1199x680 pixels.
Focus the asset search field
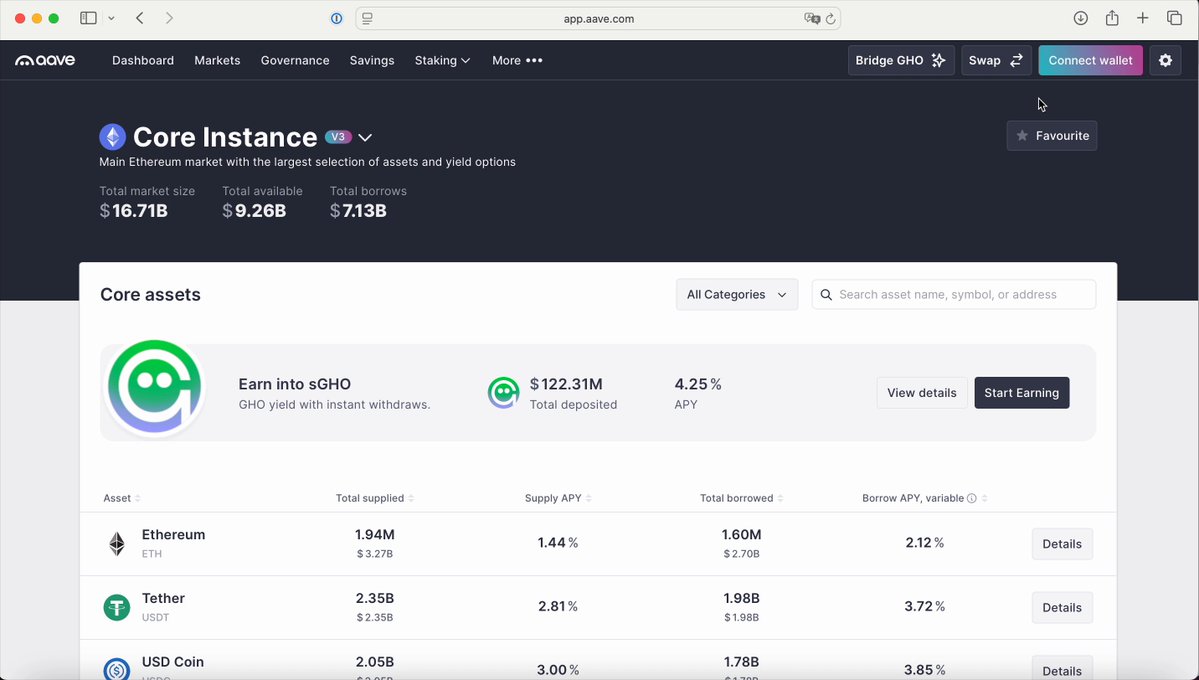point(954,294)
